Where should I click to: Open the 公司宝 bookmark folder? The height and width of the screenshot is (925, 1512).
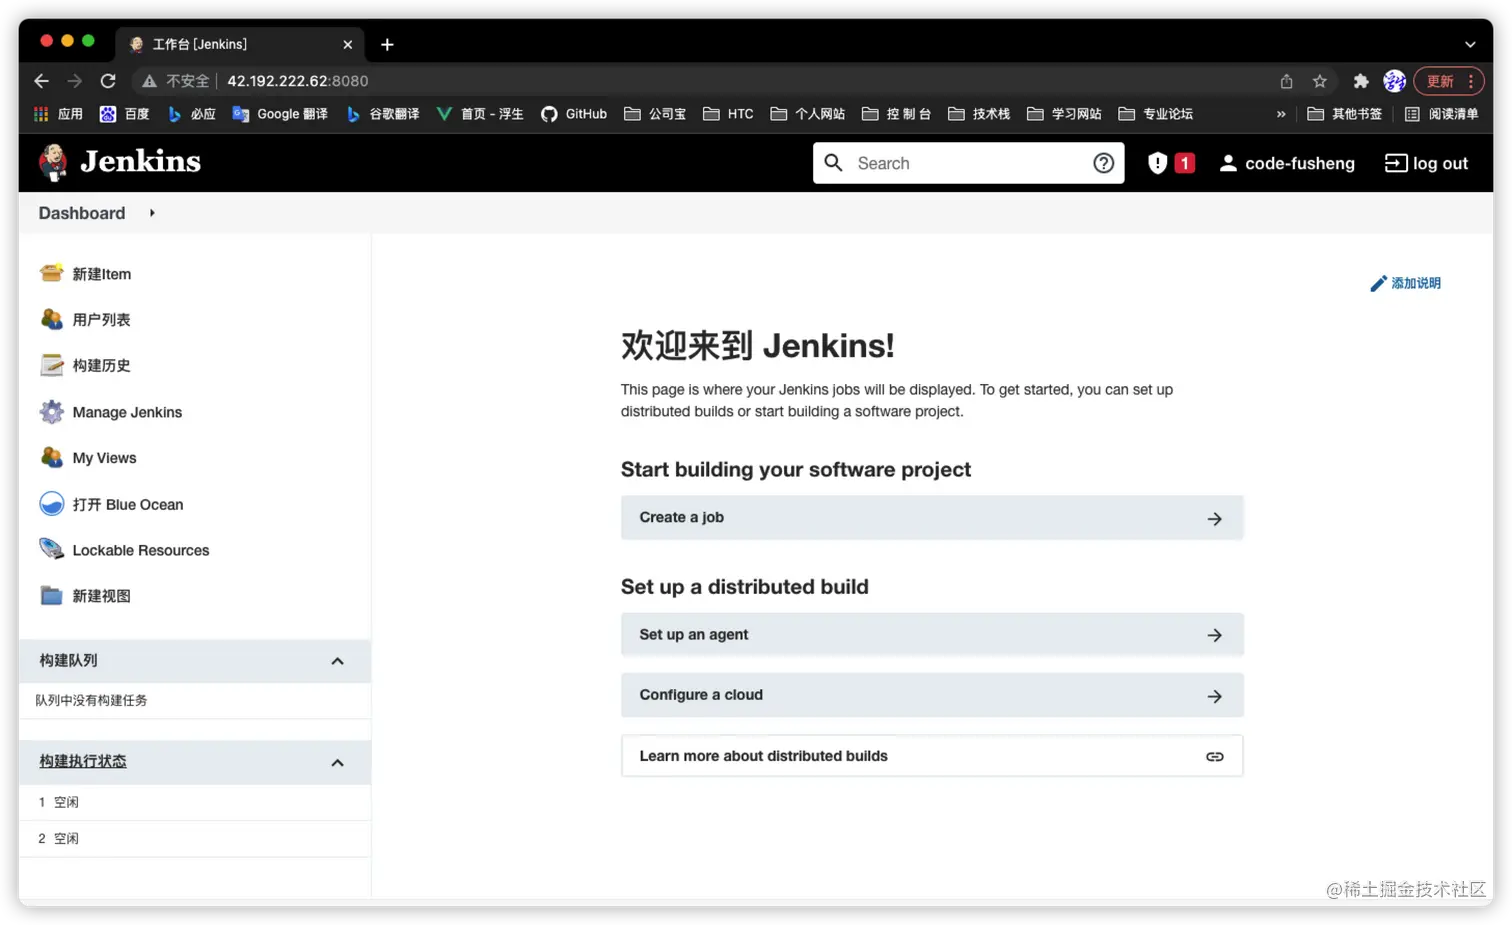[655, 114]
